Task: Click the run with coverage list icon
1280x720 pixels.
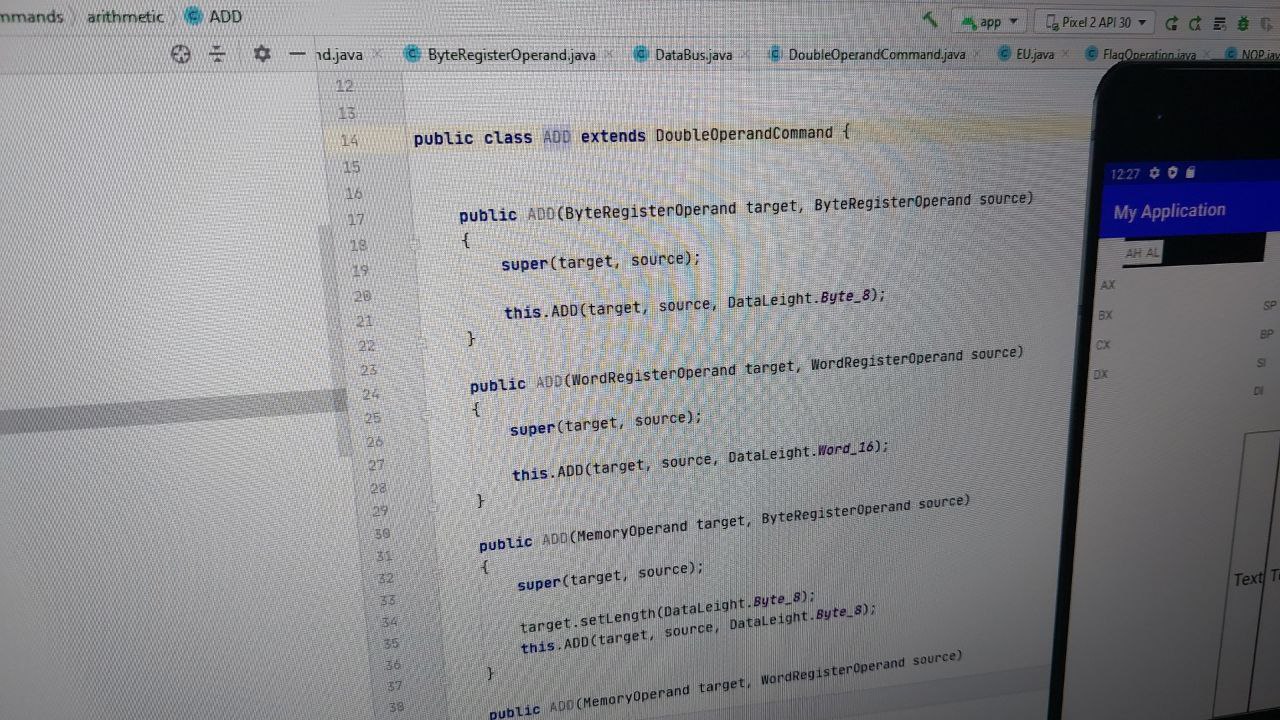Action: [x=1219, y=23]
